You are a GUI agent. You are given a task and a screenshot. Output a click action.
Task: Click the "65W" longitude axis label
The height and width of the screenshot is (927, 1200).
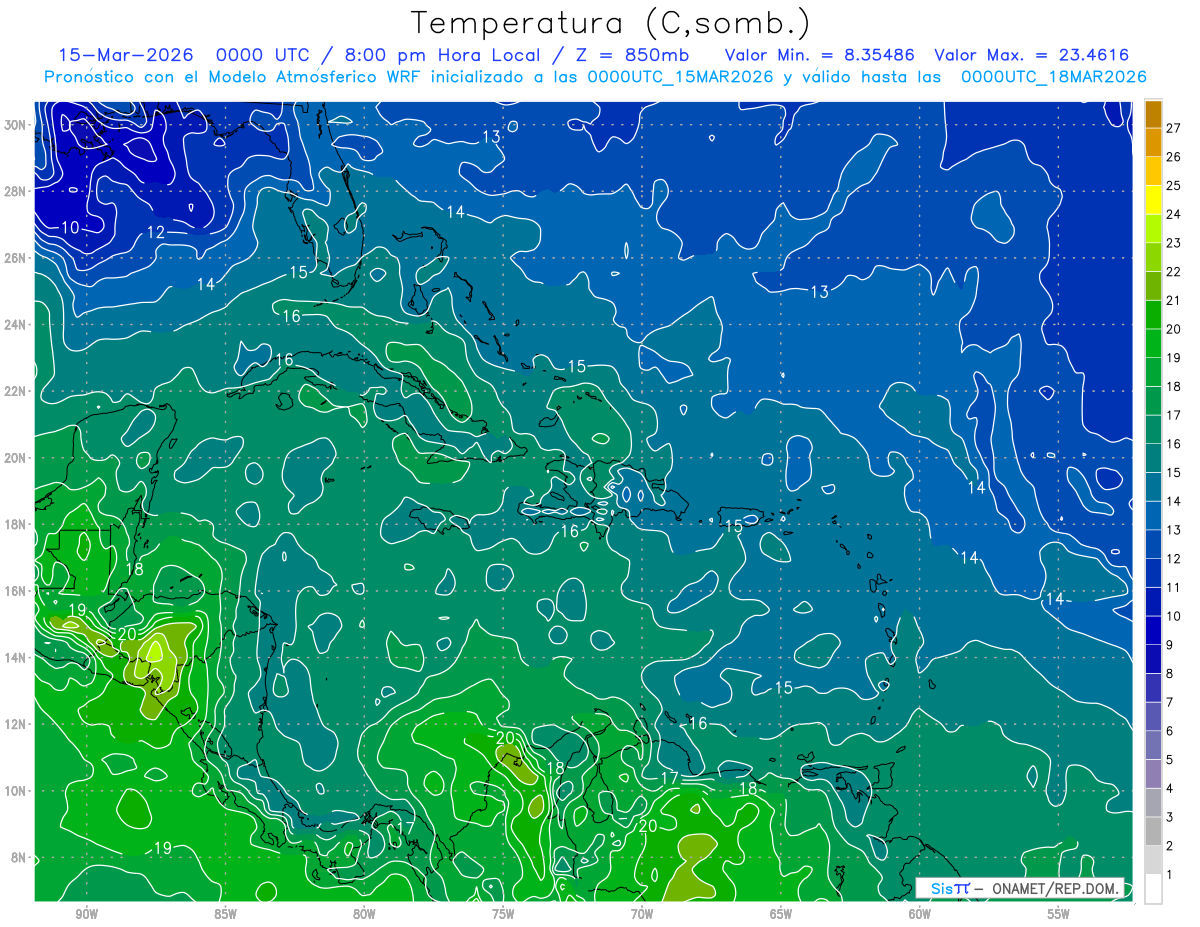(x=781, y=915)
